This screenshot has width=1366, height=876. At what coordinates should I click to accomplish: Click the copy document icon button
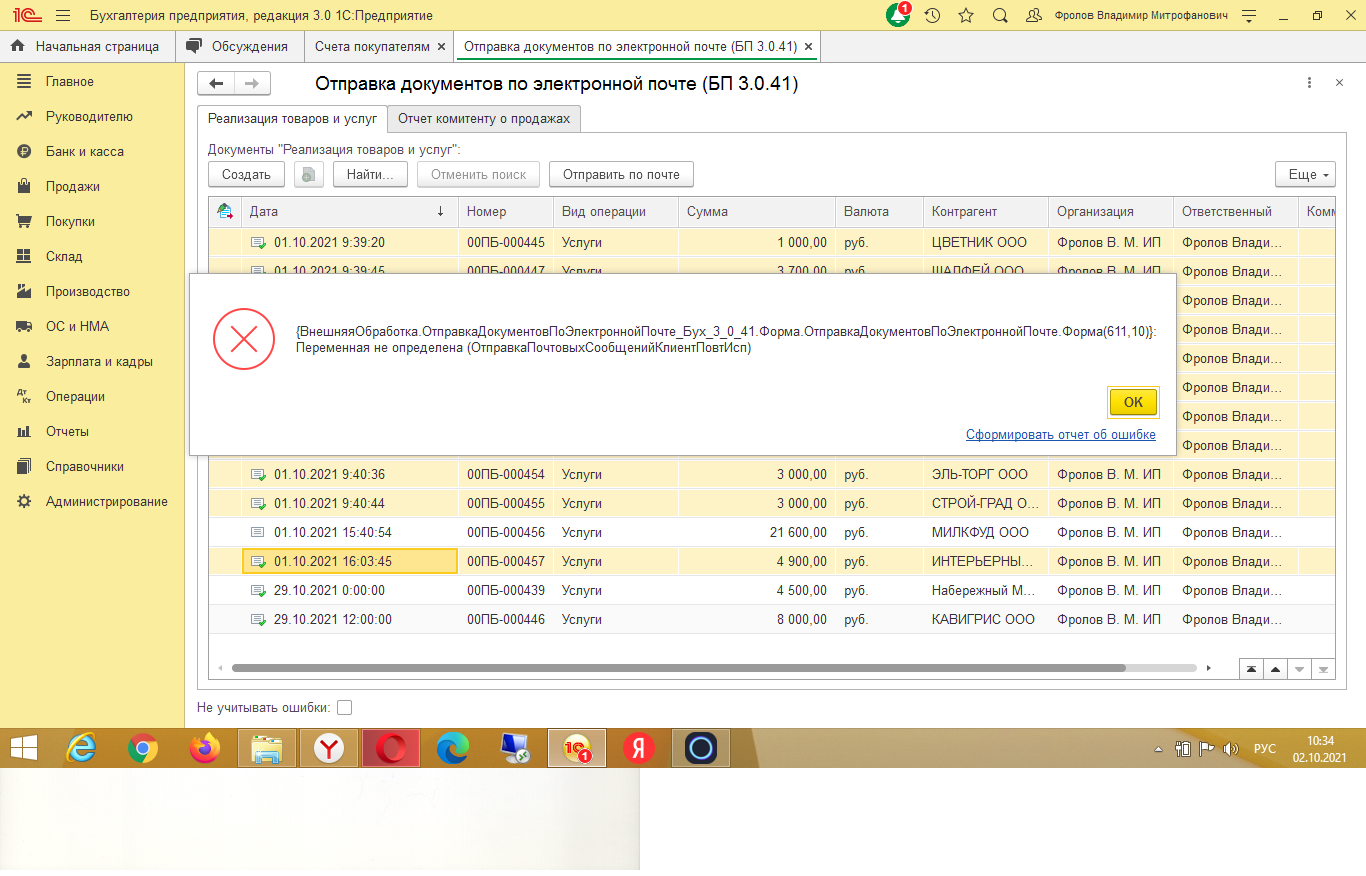309,174
